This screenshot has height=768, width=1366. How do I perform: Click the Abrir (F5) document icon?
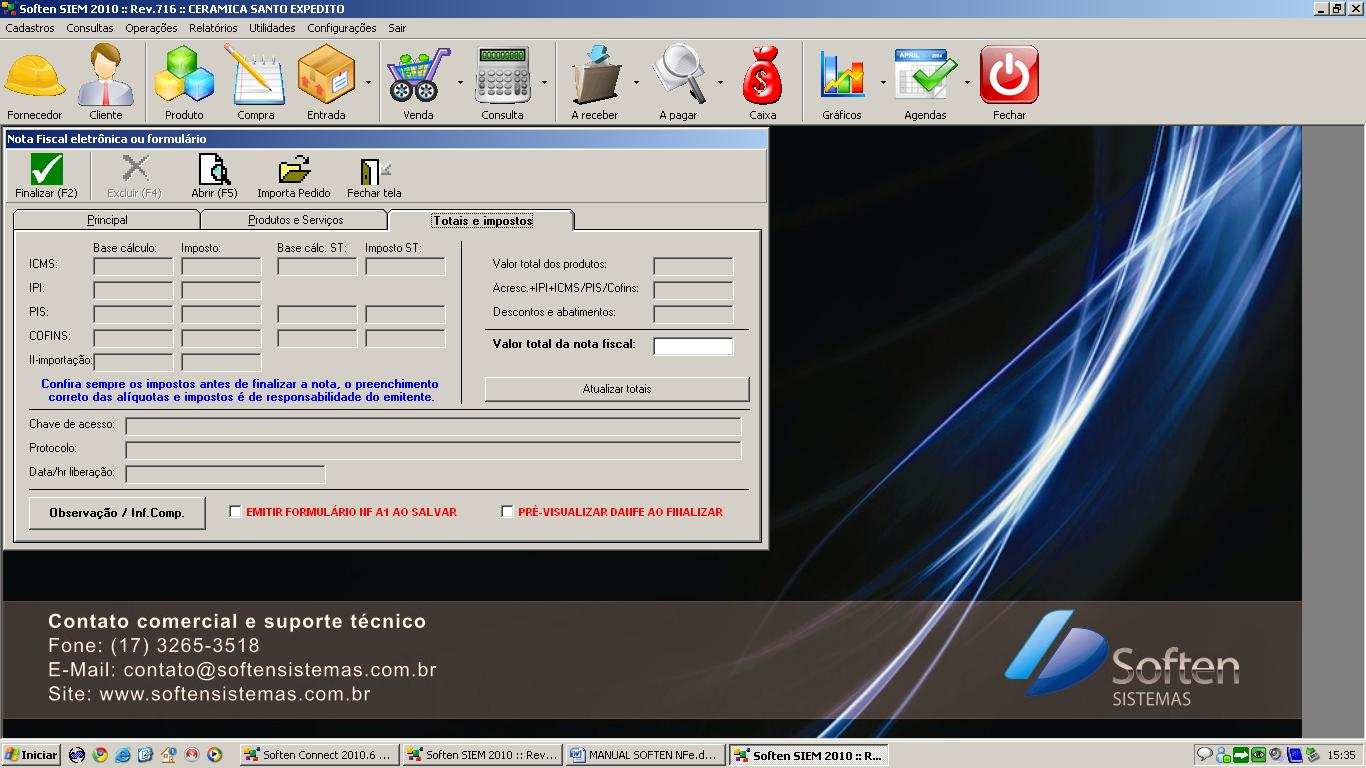[214, 170]
